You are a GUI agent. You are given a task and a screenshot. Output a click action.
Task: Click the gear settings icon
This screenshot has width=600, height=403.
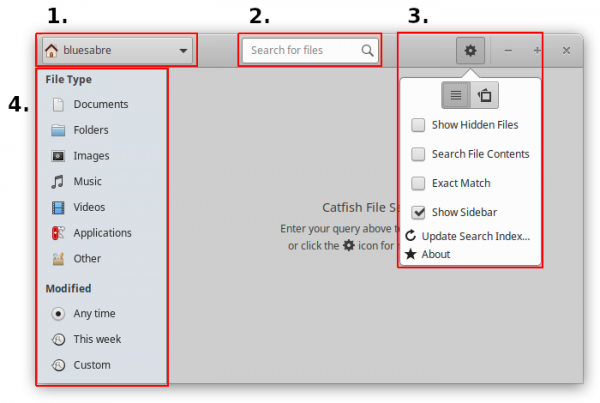(470, 51)
